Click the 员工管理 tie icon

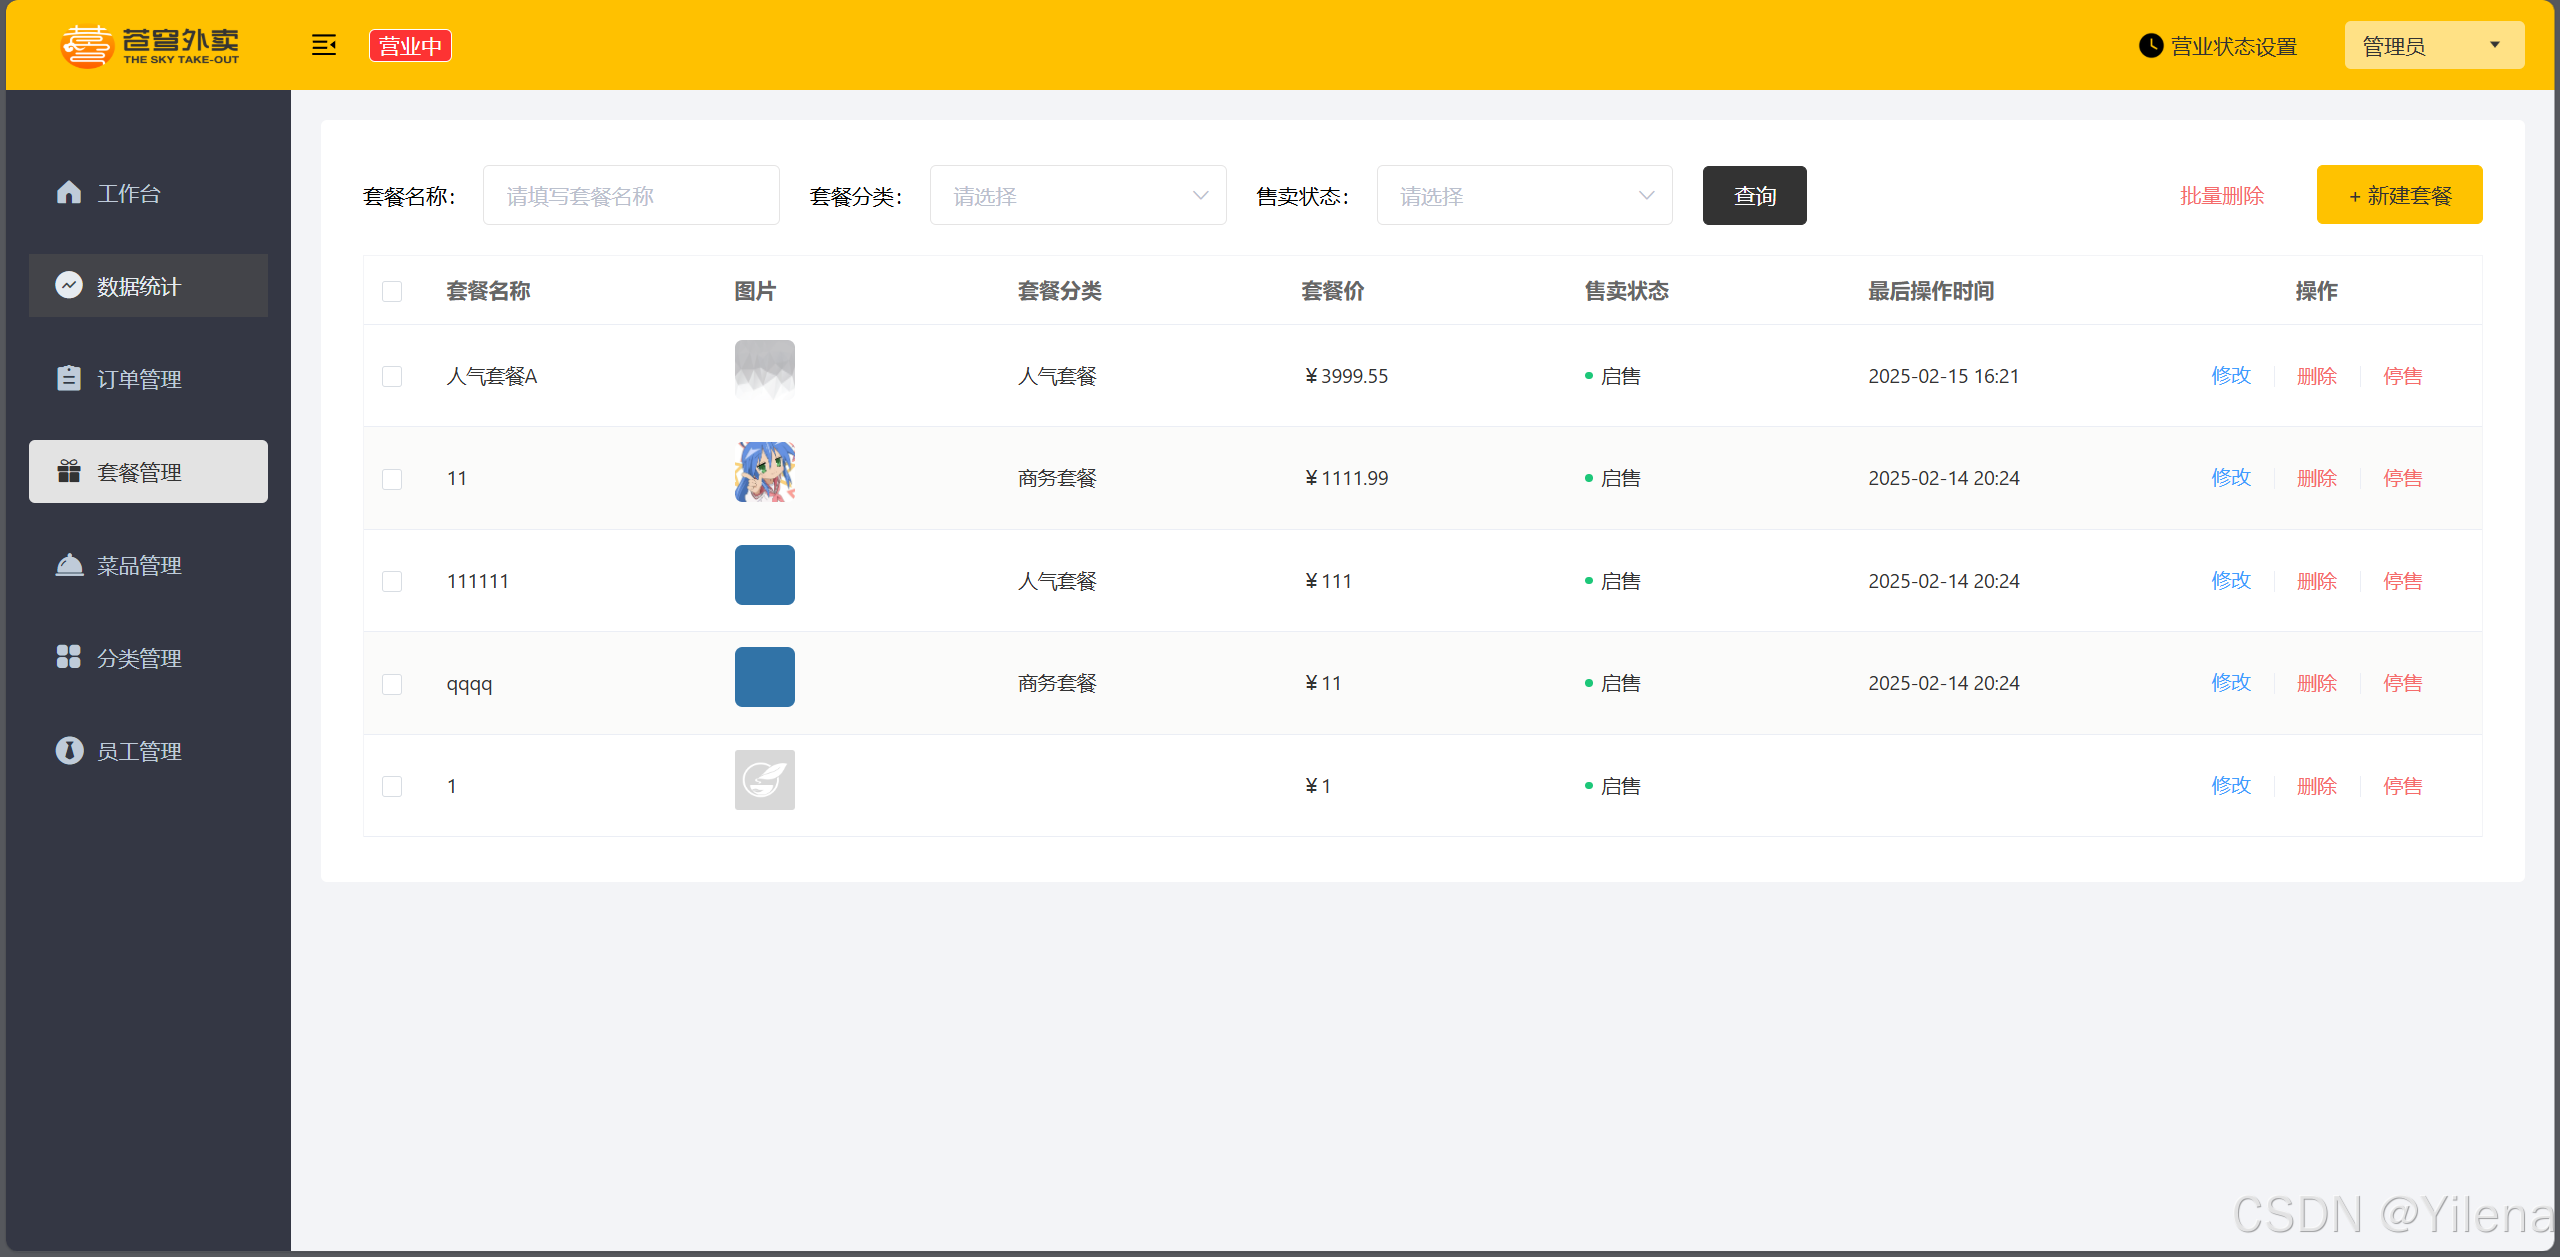coord(69,750)
